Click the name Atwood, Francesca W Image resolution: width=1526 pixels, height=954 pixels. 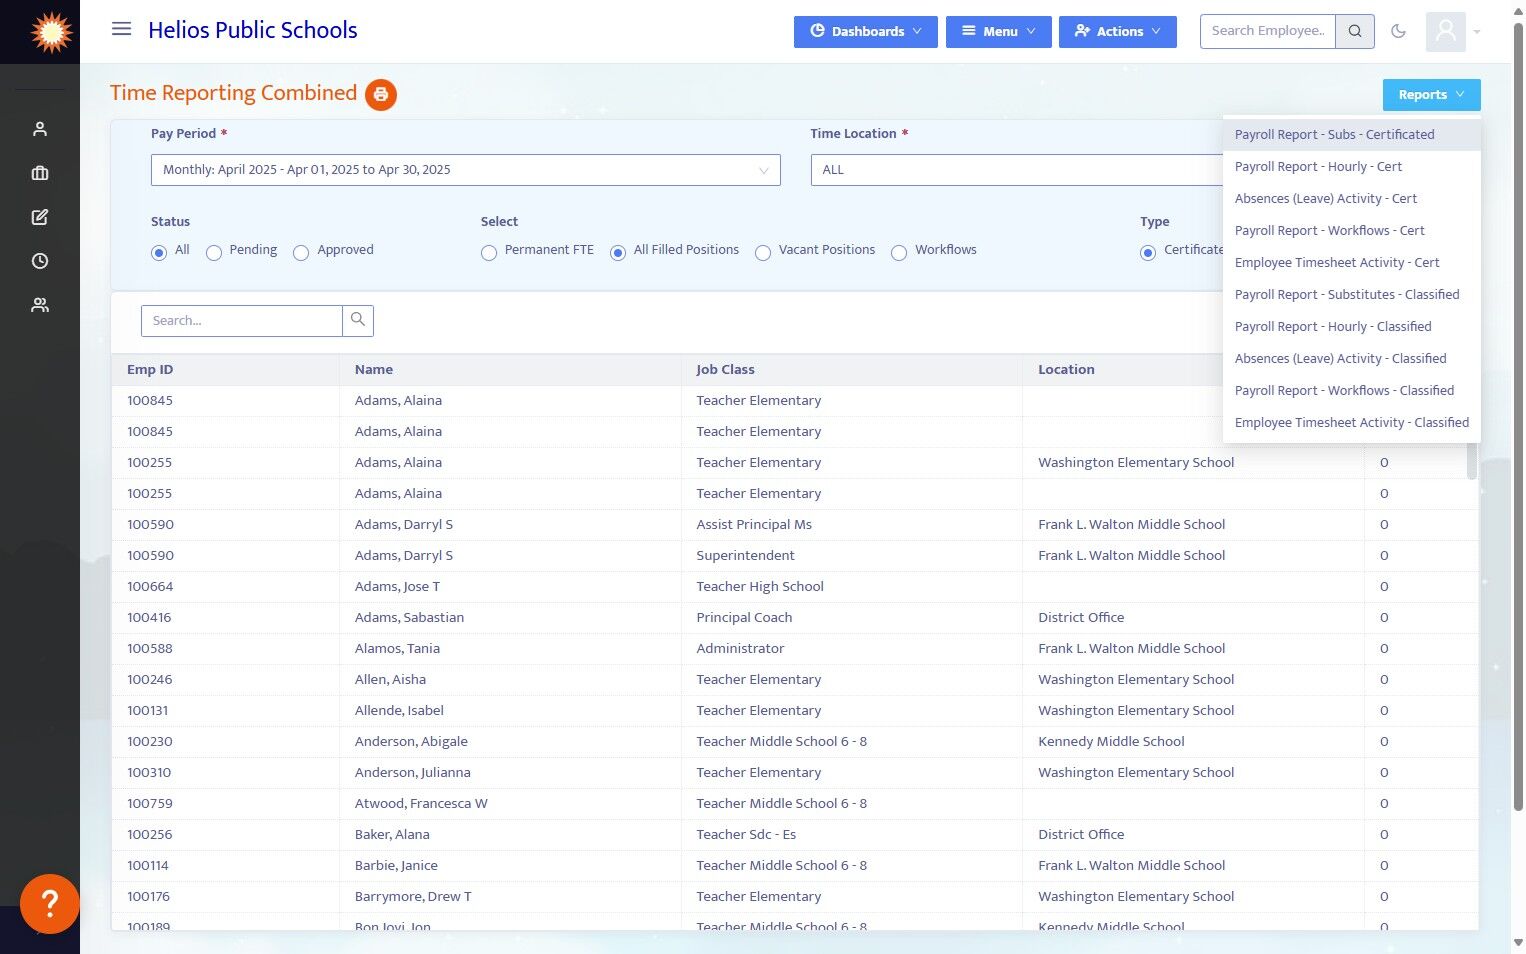click(421, 804)
